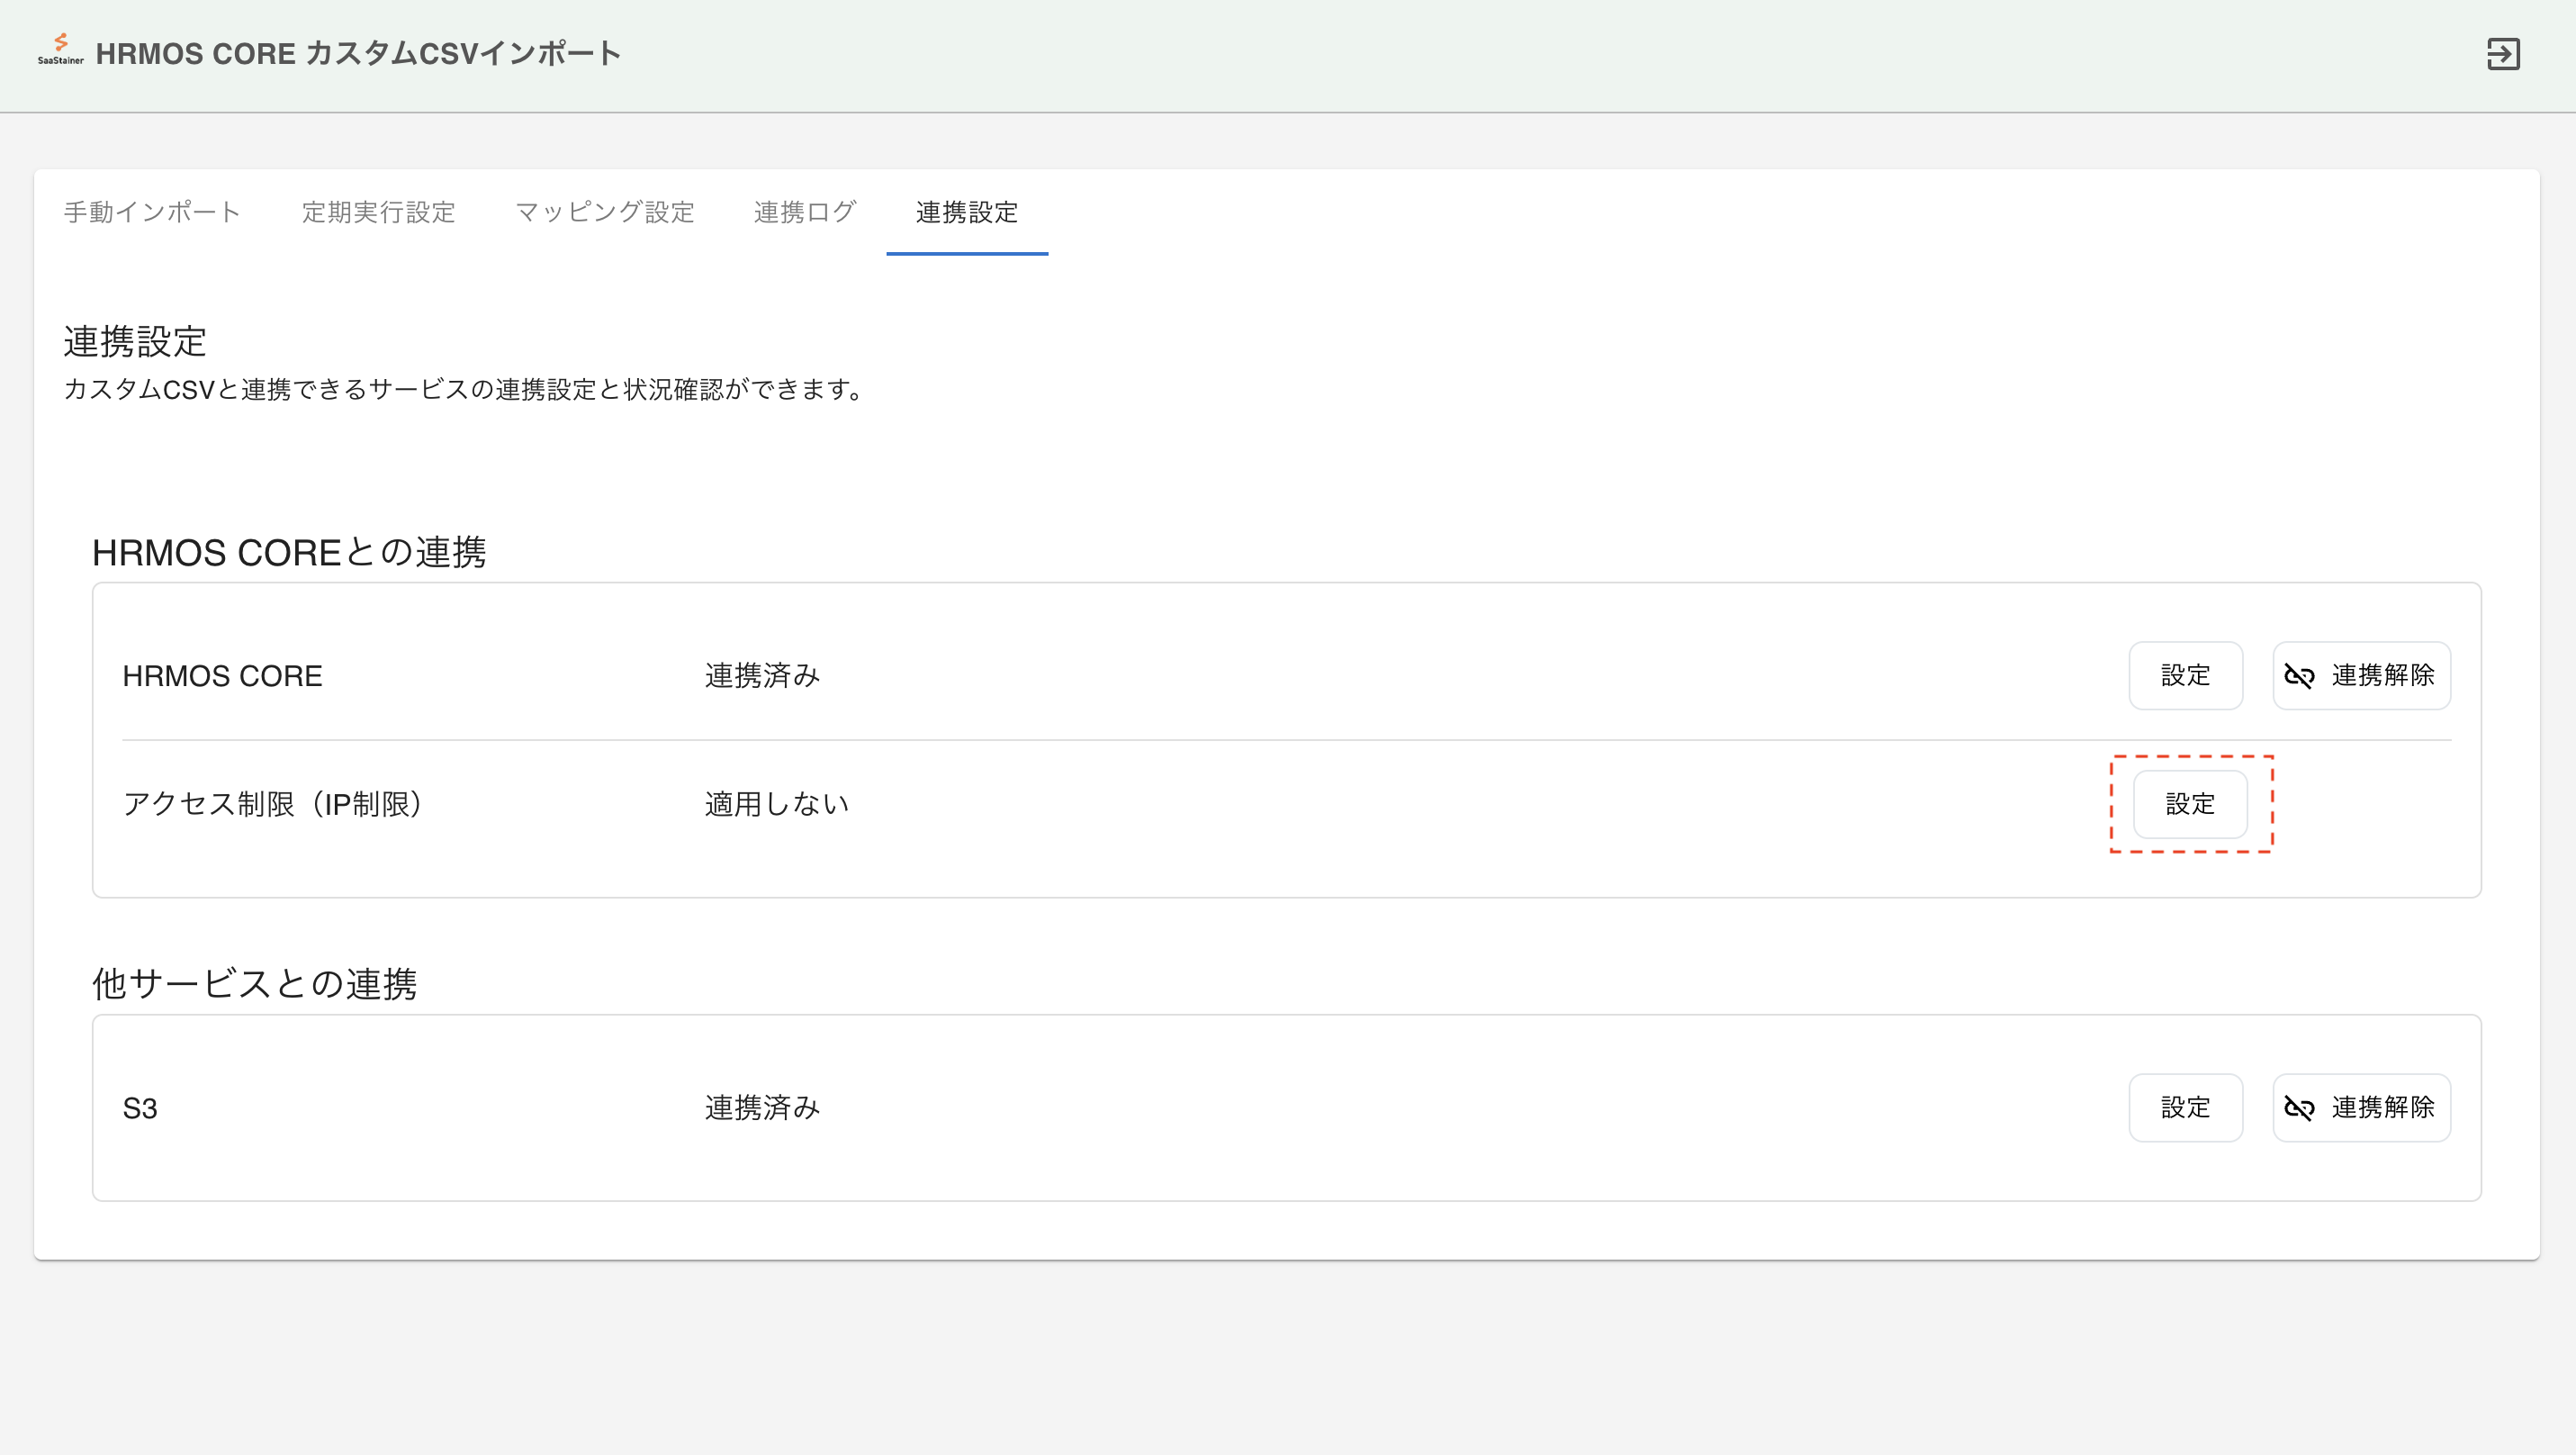Click the HRMOS COREとの連携 section heading
This screenshot has width=2576, height=1455.
[289, 552]
